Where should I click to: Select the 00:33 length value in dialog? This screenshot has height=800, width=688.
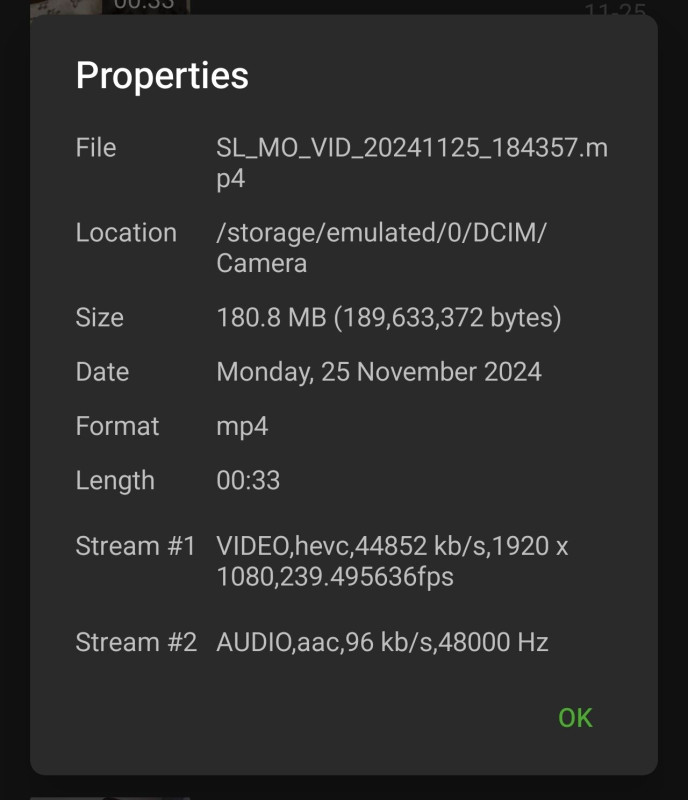click(248, 481)
